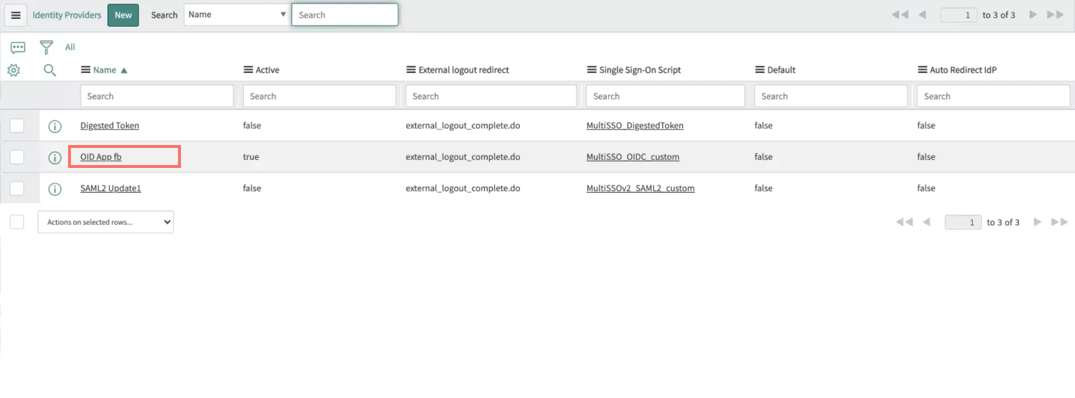Click the filter funnel icon
The image size is (1075, 398).
pos(46,47)
